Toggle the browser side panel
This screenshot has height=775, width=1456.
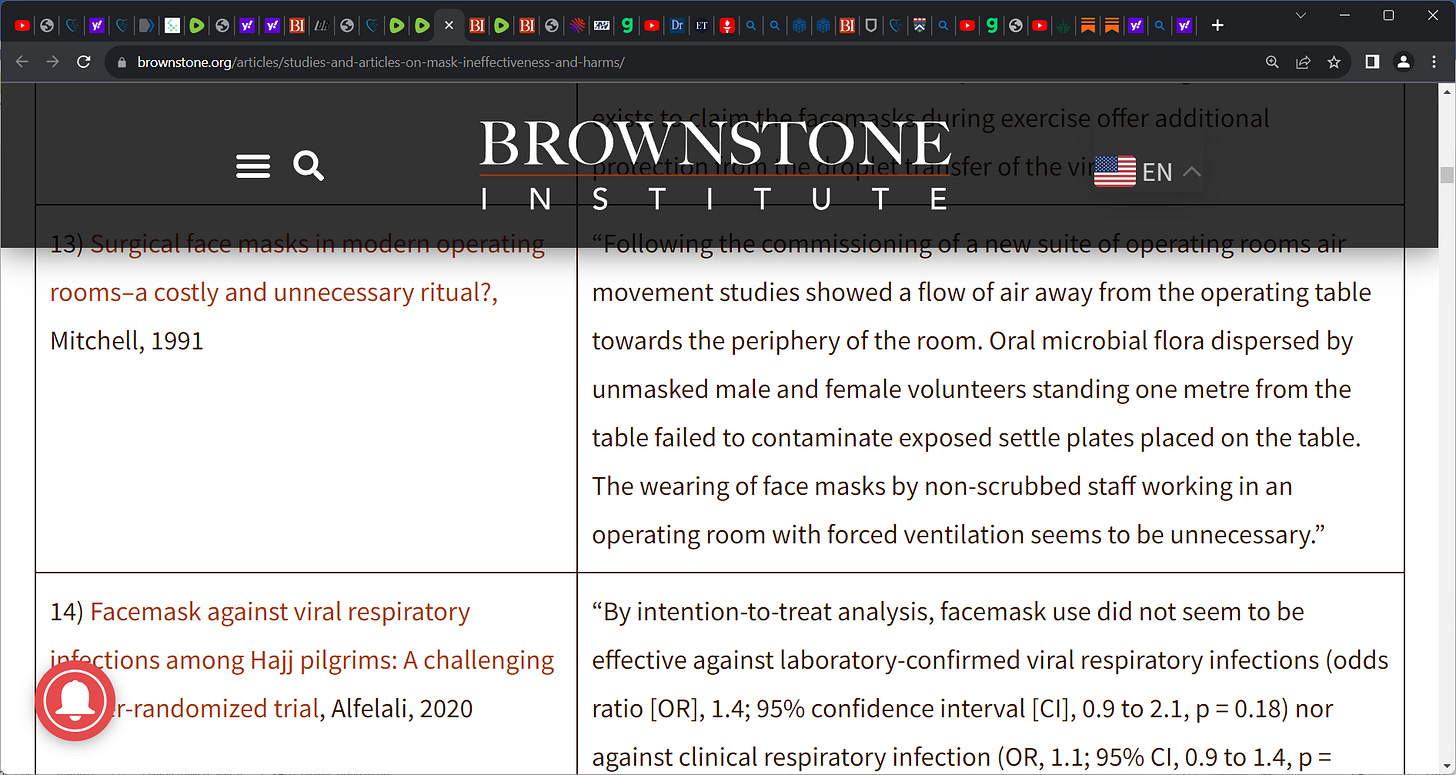[x=1372, y=62]
